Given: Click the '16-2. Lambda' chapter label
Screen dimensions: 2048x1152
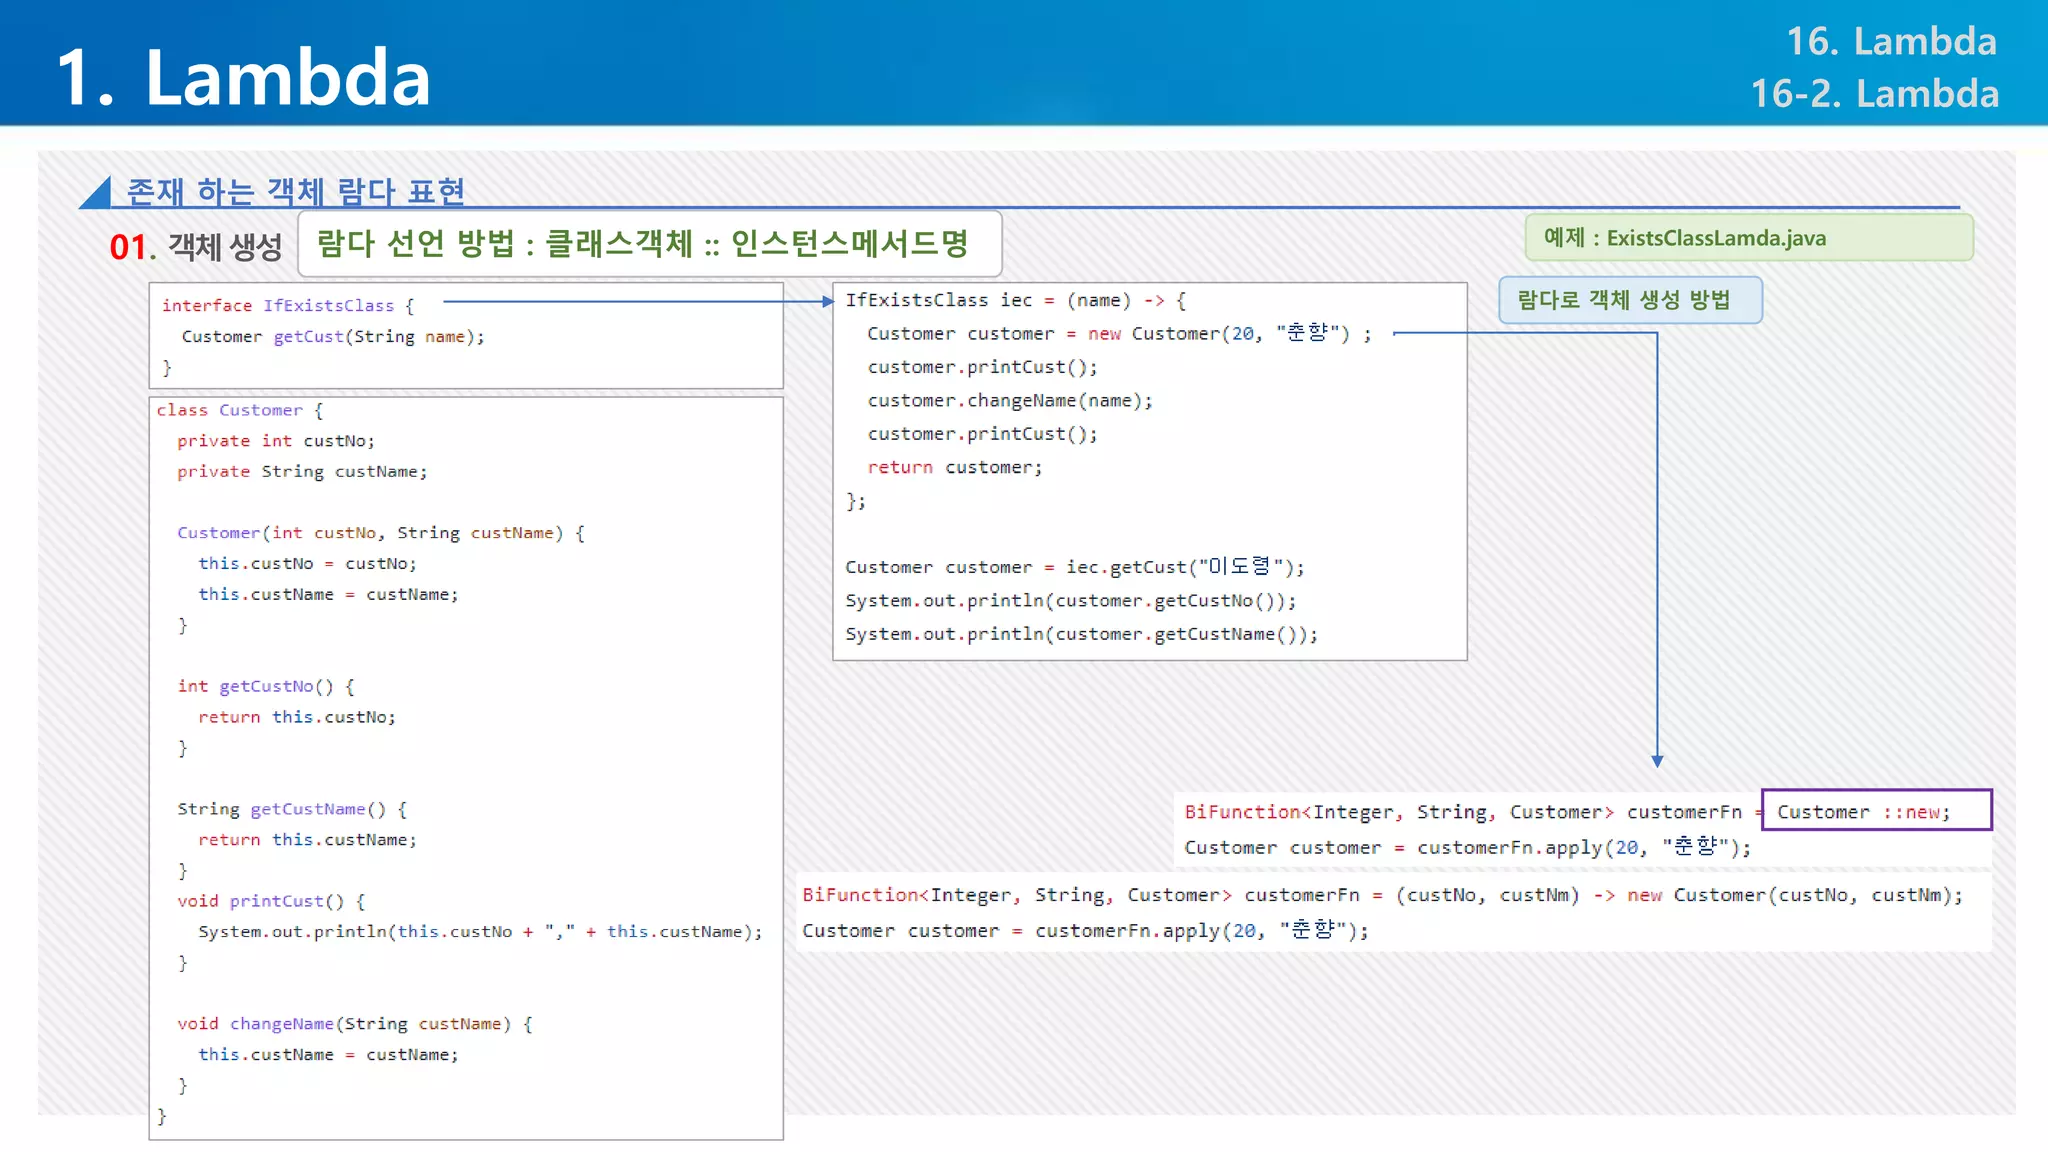Looking at the screenshot, I should (1874, 94).
